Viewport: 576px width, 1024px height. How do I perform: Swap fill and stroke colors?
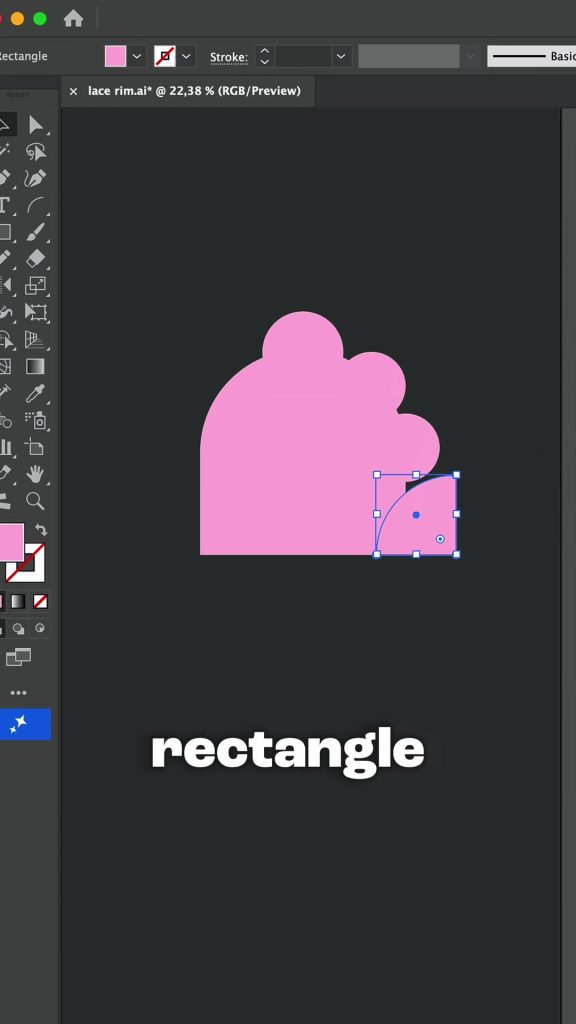[40, 530]
